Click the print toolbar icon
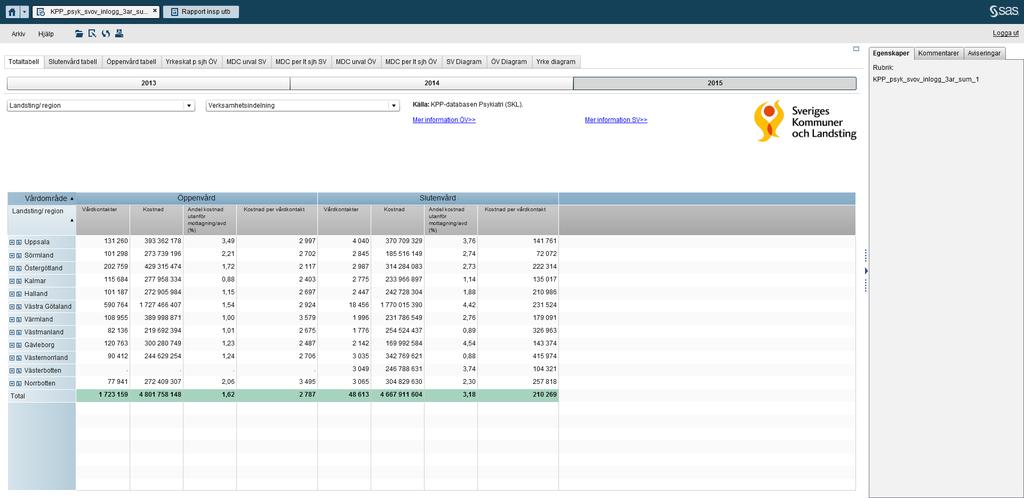1024x498 pixels. click(119, 33)
